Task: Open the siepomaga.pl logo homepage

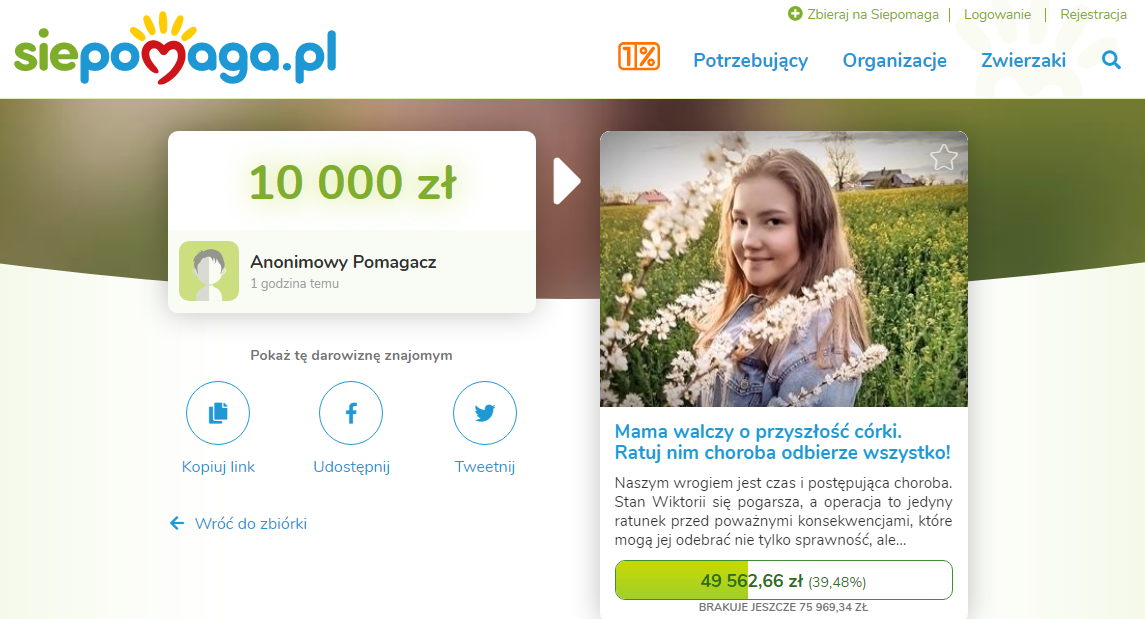Action: (x=175, y=49)
